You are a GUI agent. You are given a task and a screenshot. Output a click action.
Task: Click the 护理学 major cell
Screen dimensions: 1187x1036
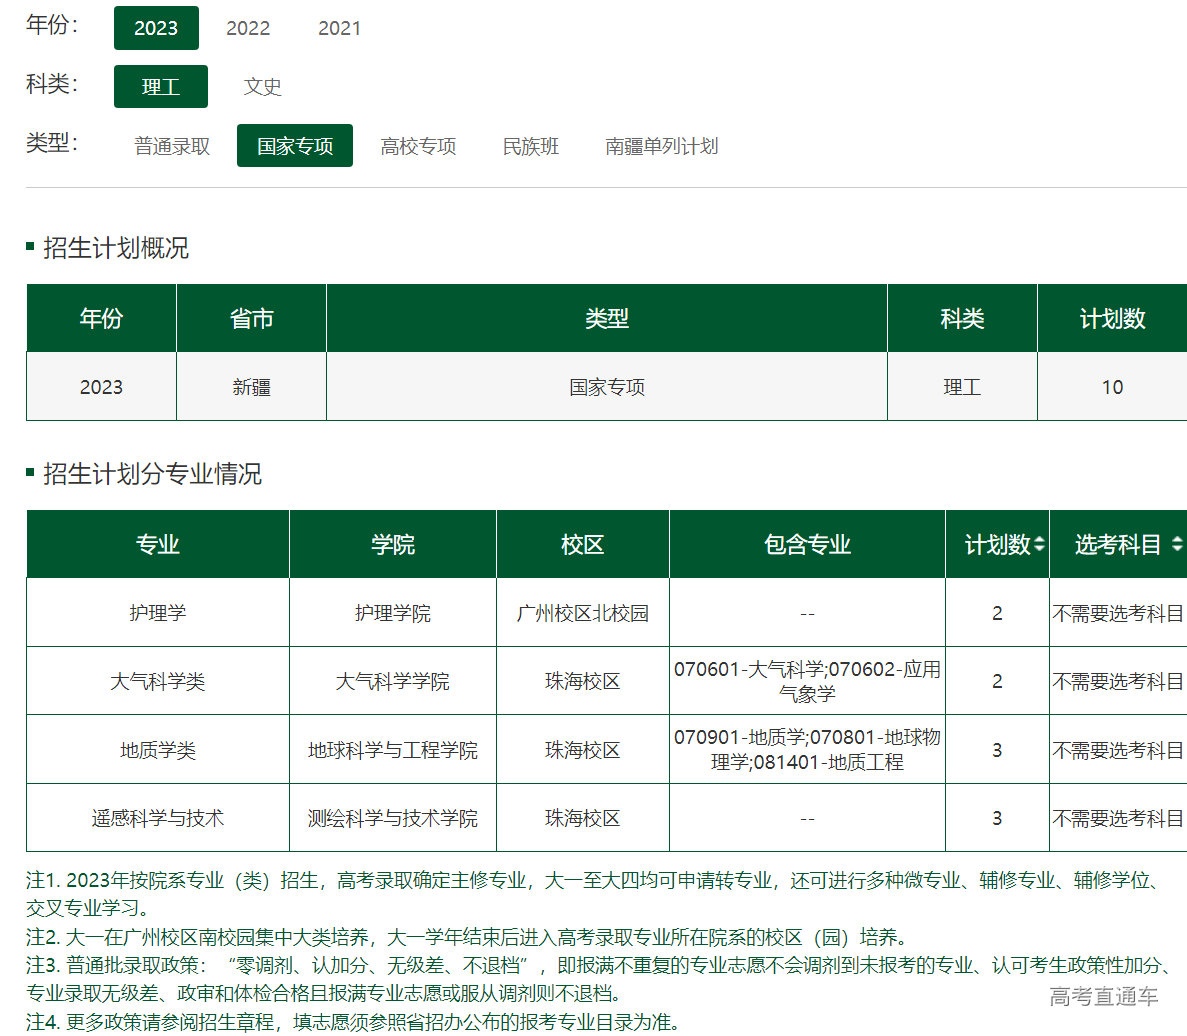click(158, 613)
